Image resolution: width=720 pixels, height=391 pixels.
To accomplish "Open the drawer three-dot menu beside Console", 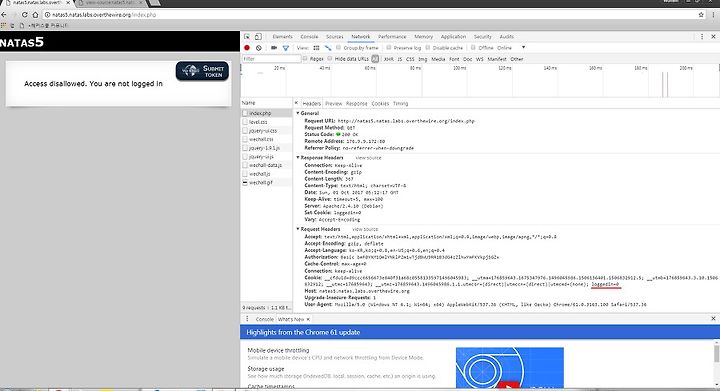I will pyautogui.click(x=247, y=319).
